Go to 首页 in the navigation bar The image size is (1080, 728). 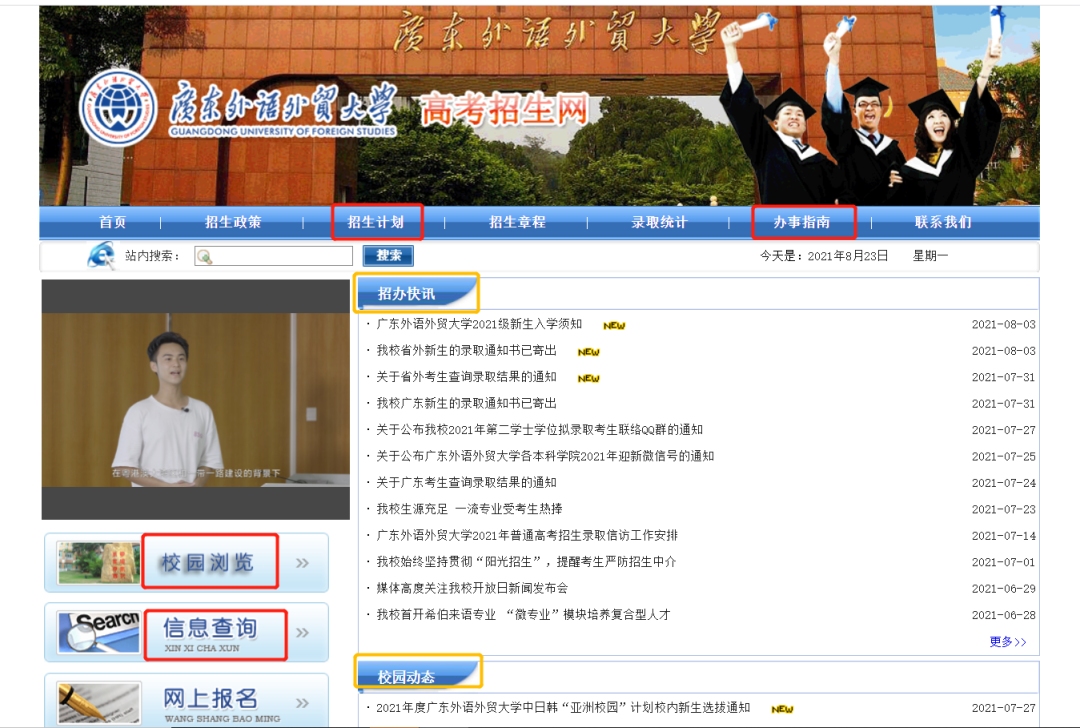tap(112, 222)
